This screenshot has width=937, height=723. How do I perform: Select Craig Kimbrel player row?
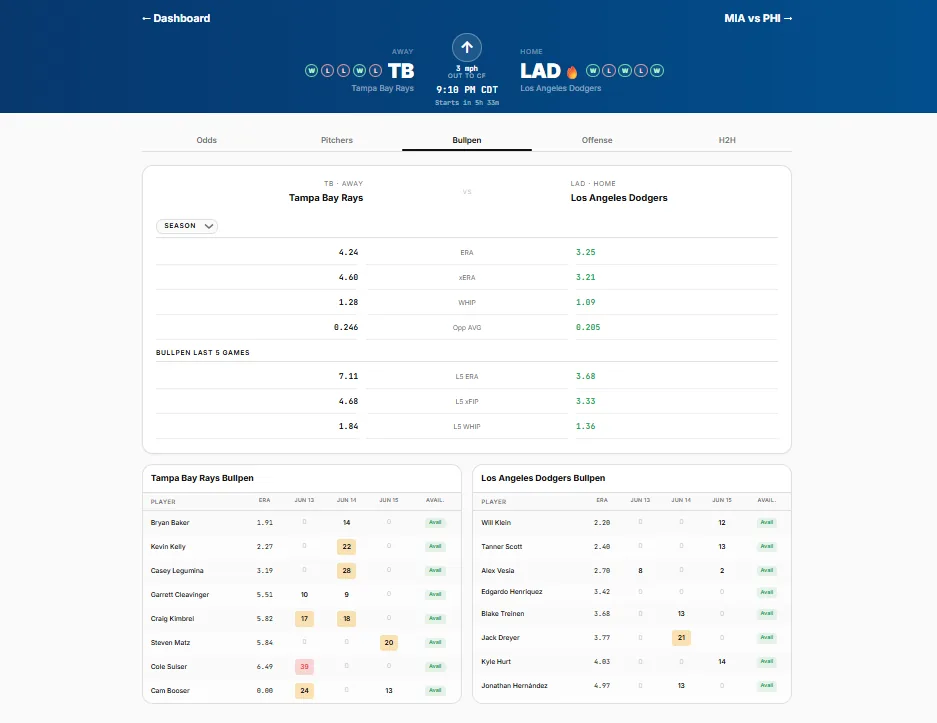302,618
